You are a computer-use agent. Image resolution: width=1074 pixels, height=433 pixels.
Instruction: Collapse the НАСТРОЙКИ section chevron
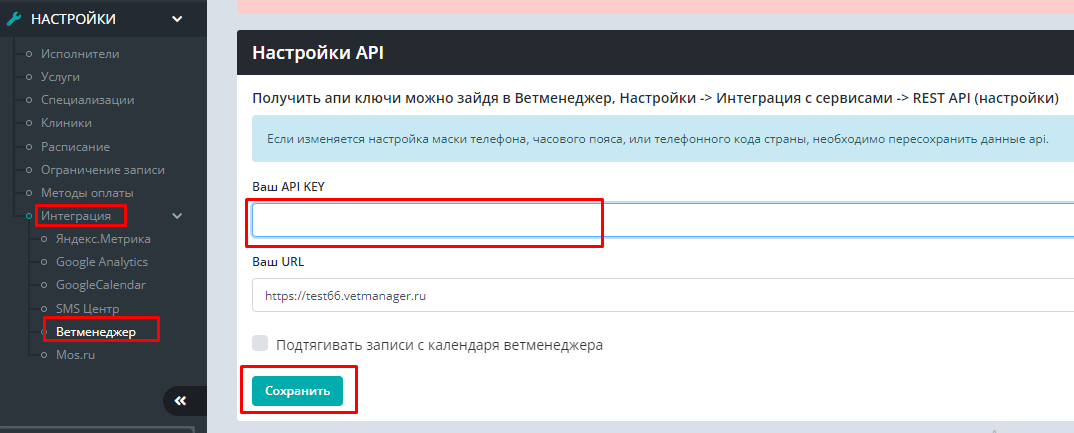(x=177, y=19)
